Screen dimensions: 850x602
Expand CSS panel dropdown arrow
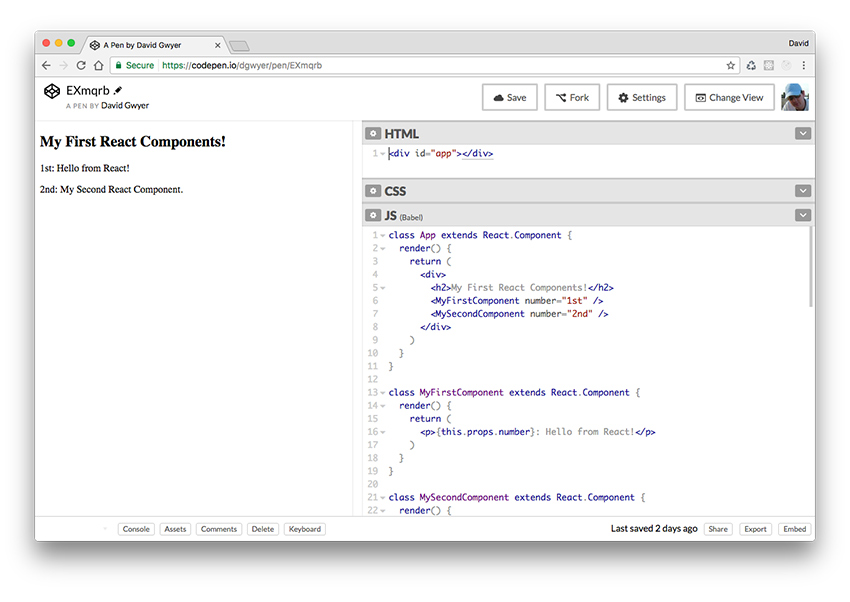(803, 191)
